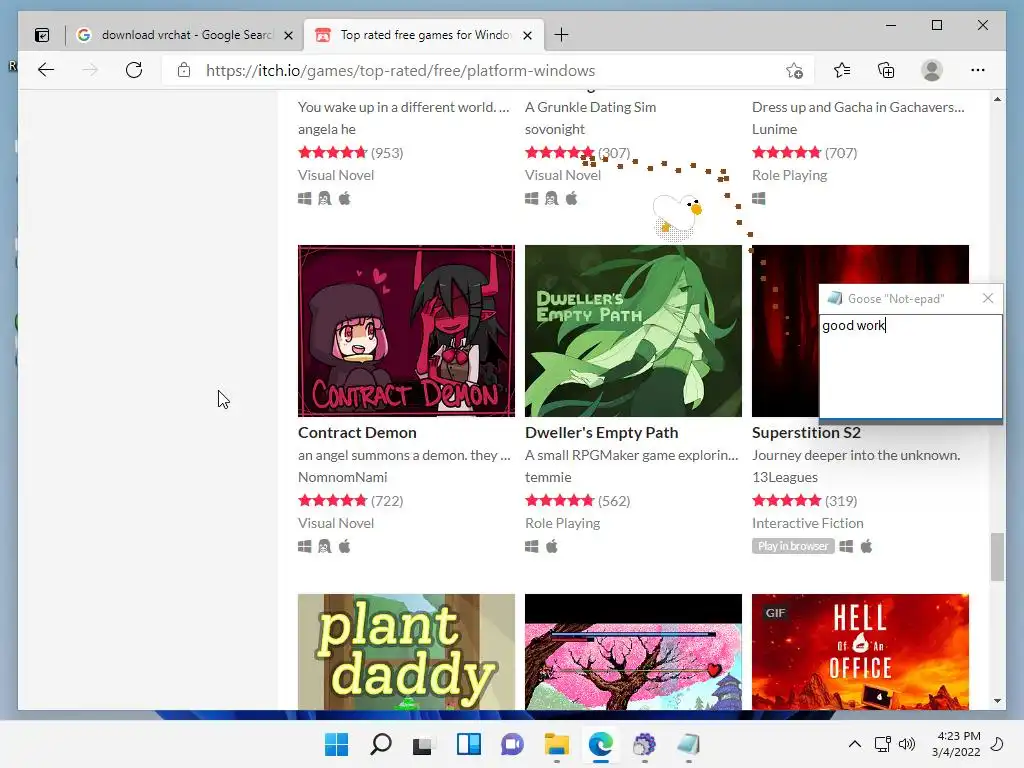Close the Google Search tab

[288, 35]
